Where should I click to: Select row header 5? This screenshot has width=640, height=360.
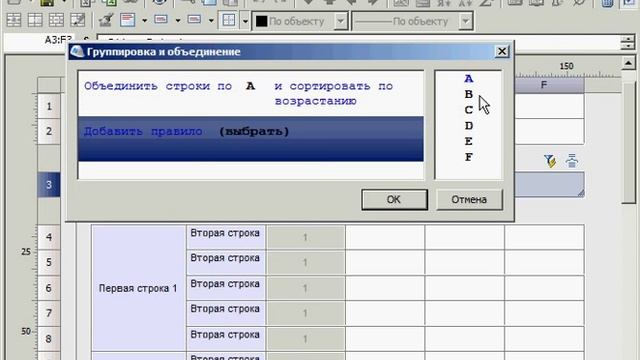pos(49,262)
